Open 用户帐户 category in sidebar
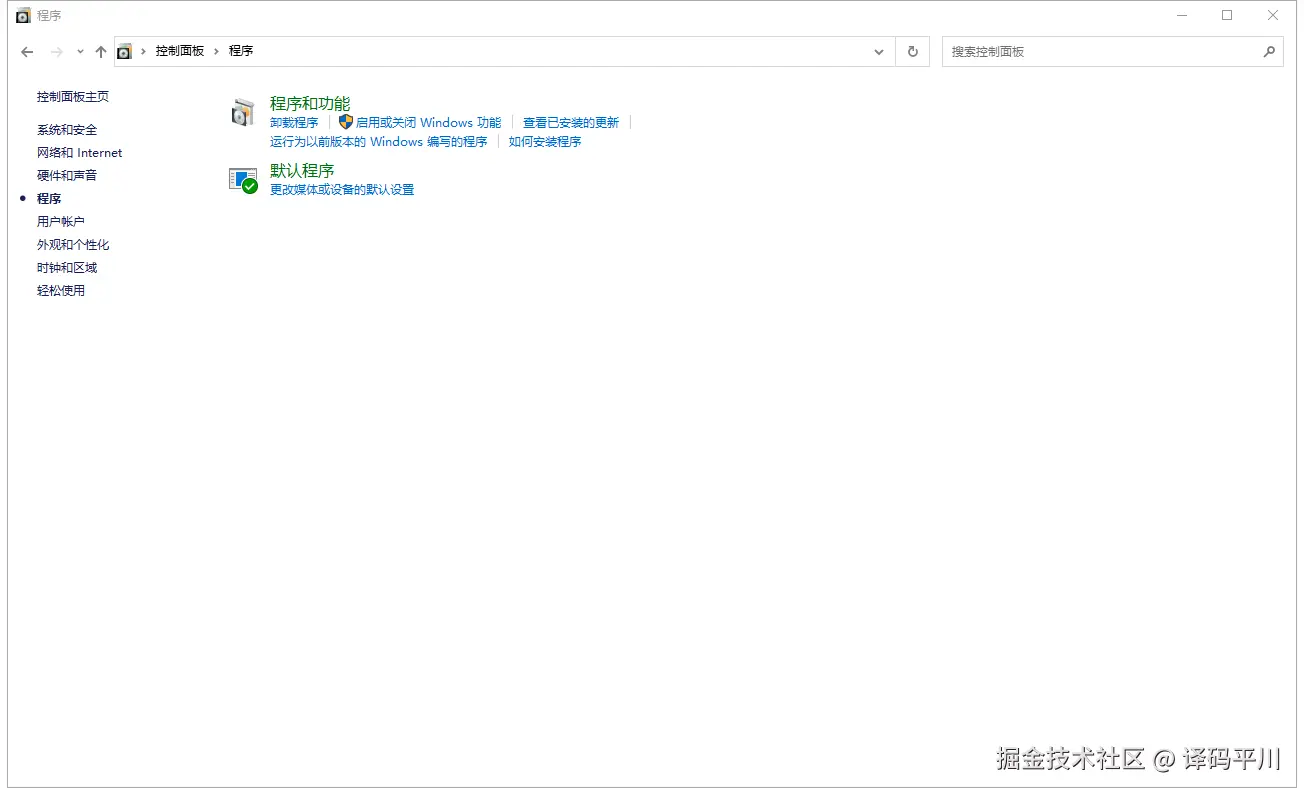 point(61,222)
